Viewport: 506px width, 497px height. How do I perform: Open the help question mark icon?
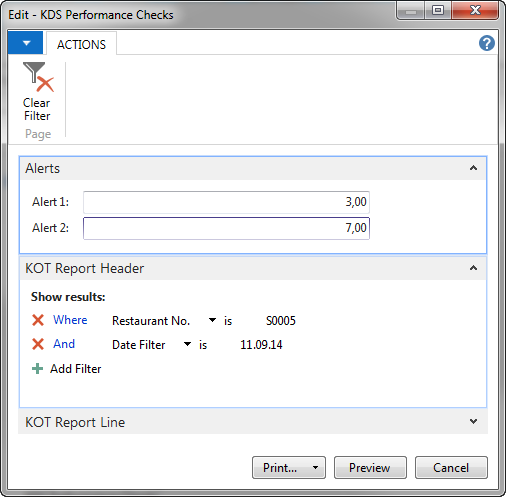coord(487,43)
